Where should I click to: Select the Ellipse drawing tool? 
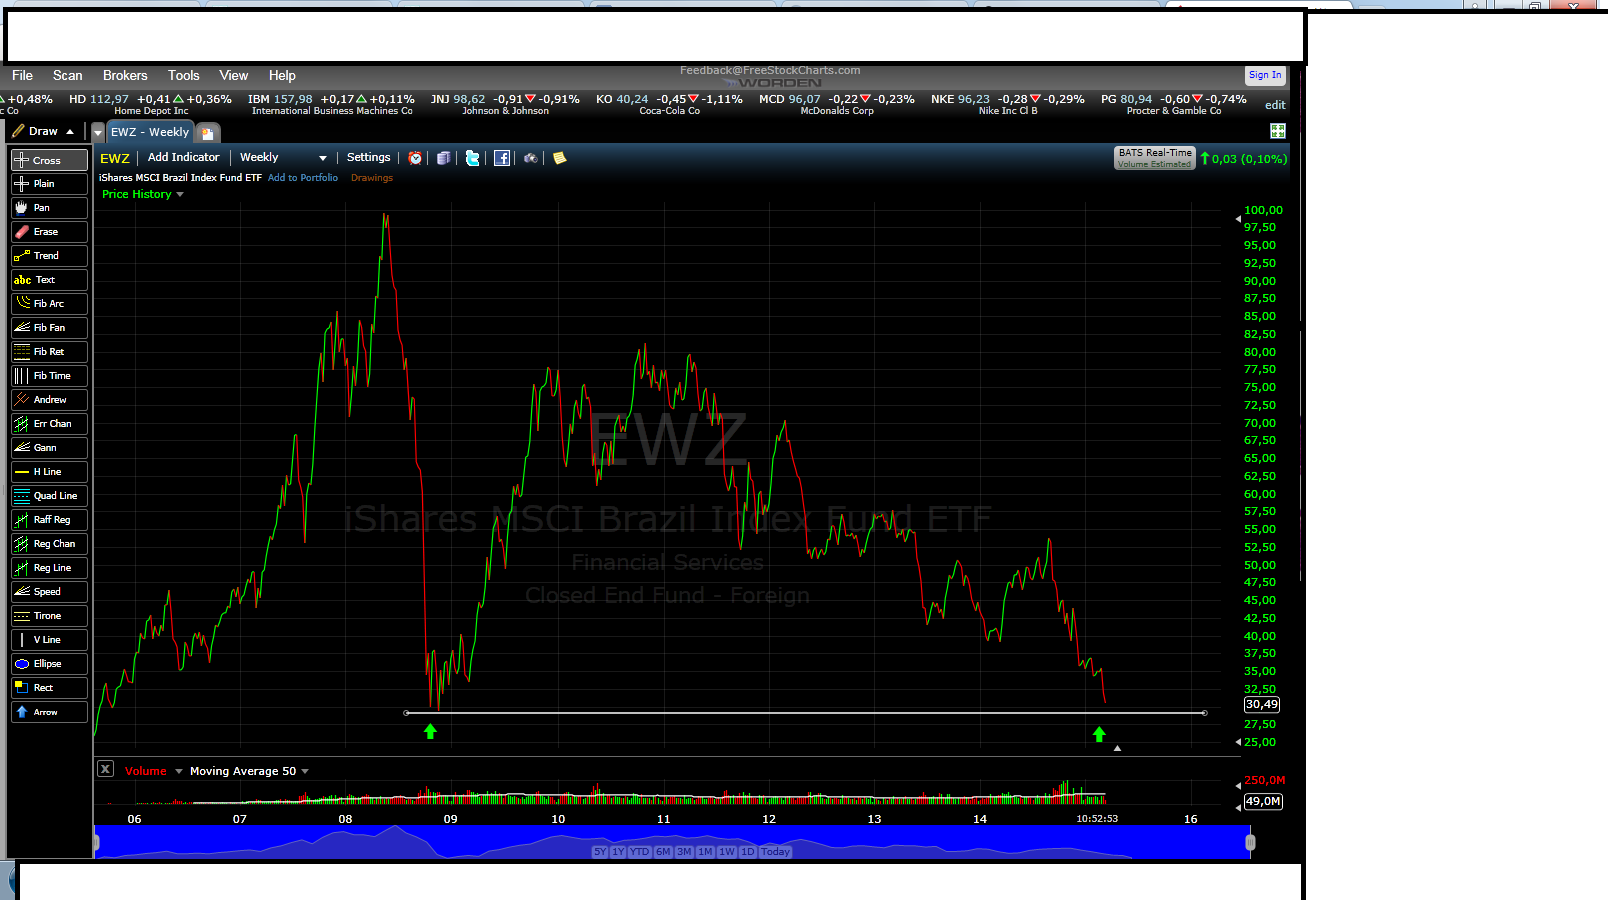[49, 664]
